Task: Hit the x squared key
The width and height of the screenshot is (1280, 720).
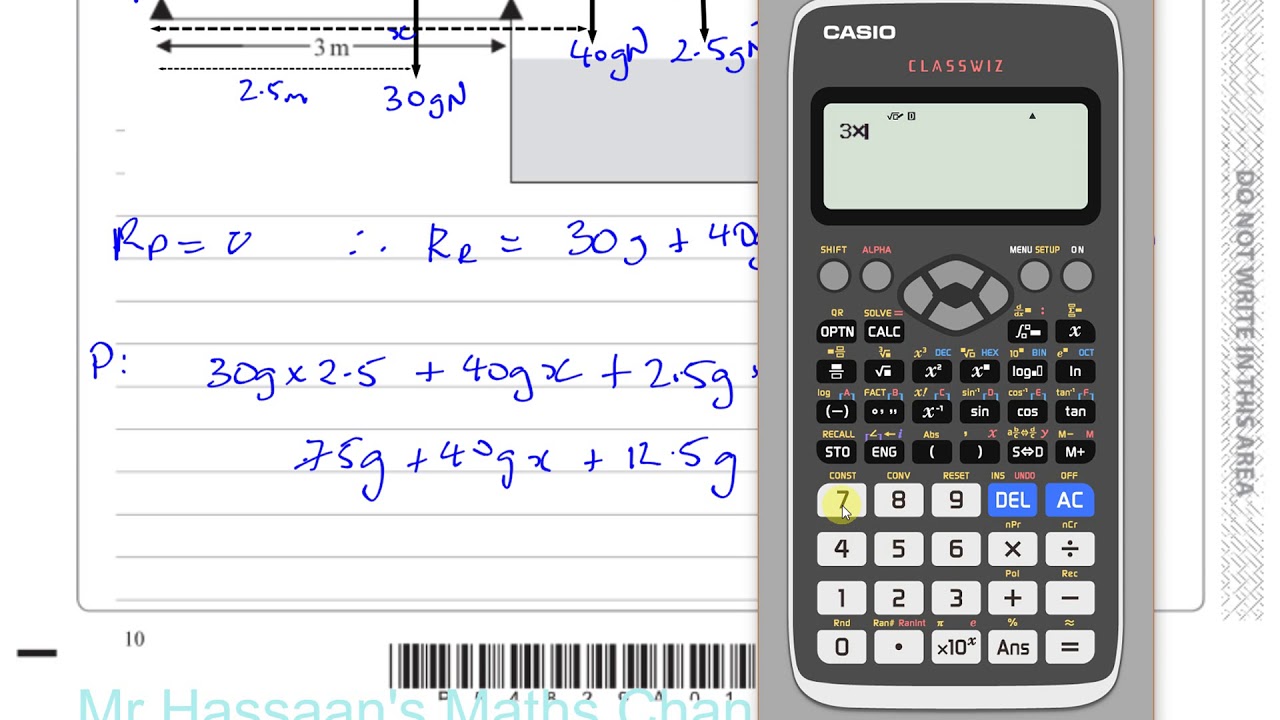Action: (932, 371)
